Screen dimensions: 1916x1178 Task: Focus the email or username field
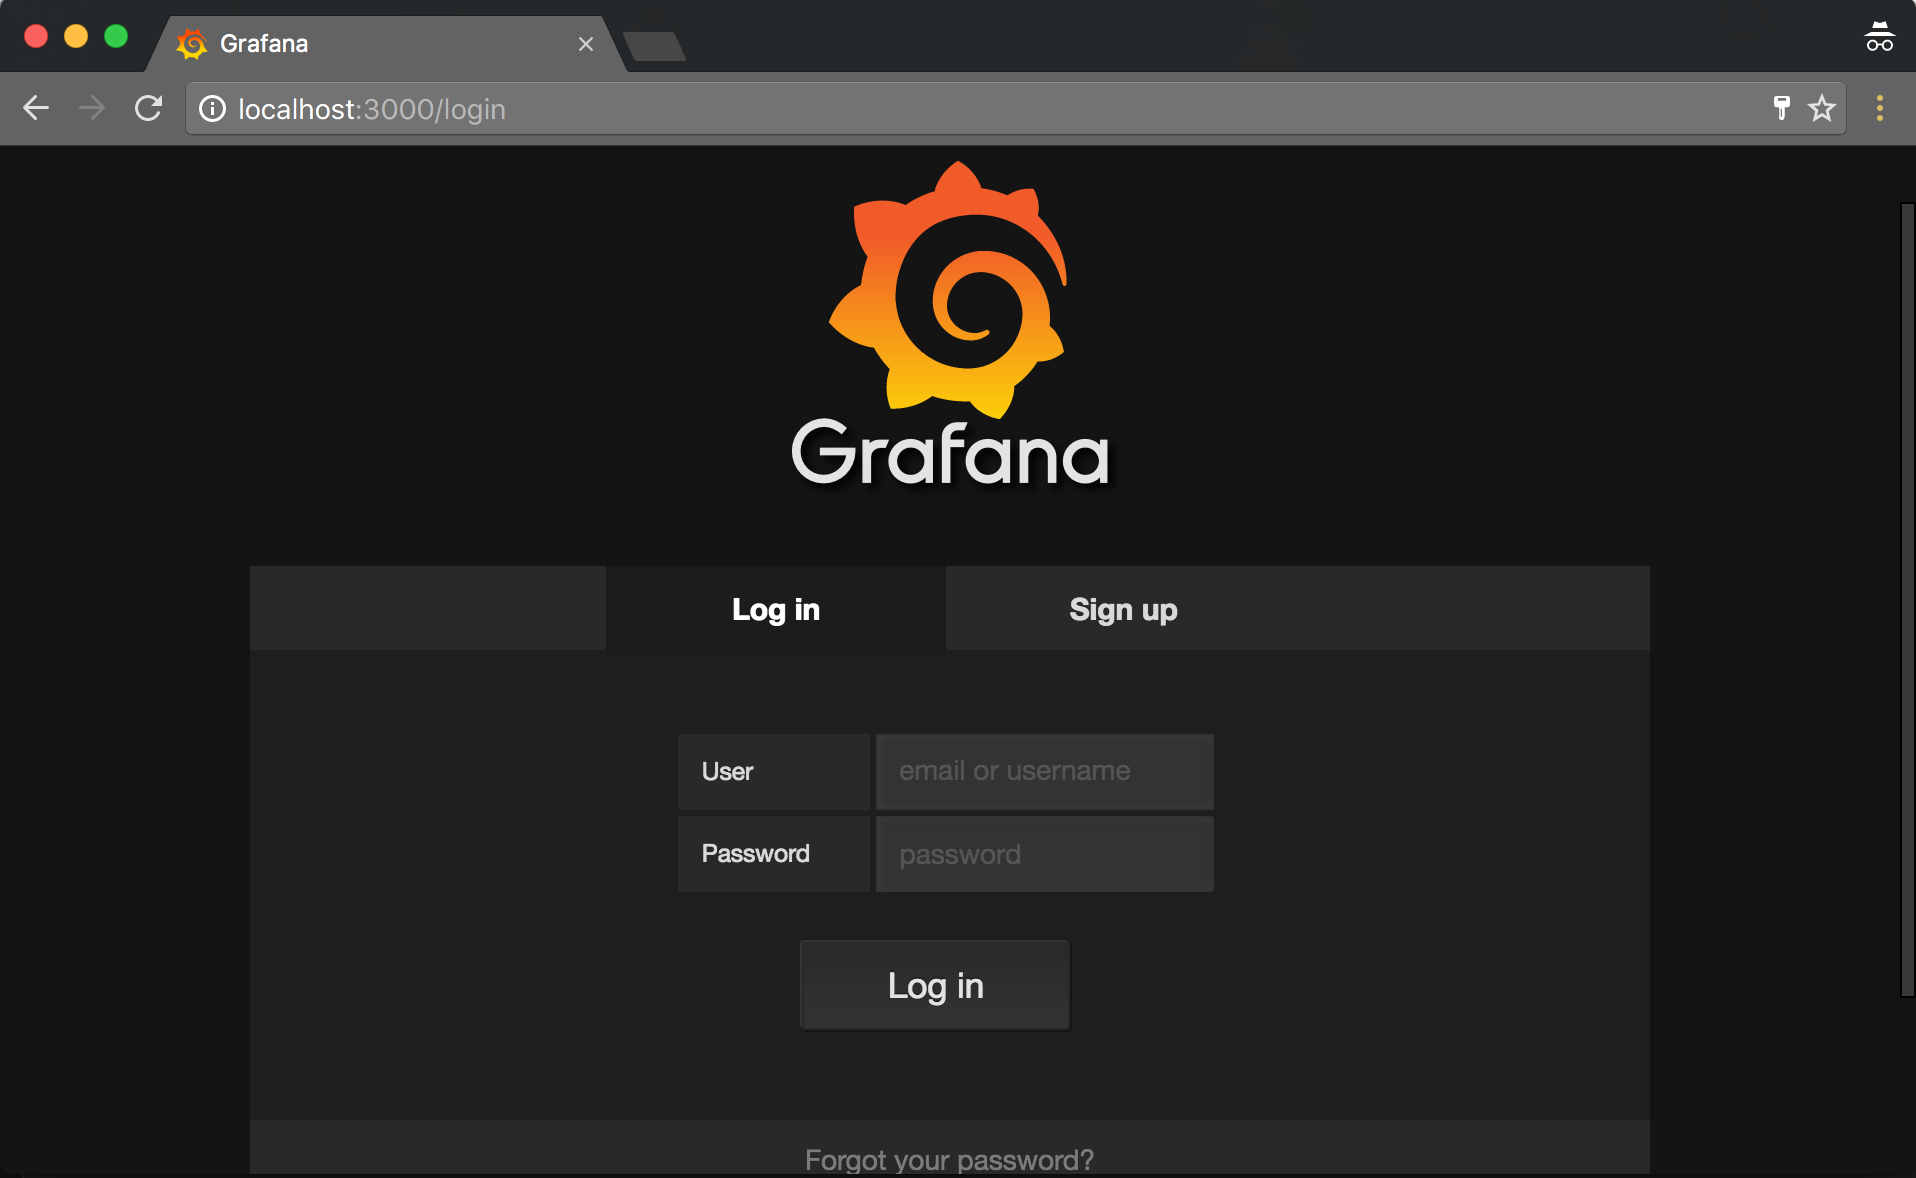(1045, 772)
